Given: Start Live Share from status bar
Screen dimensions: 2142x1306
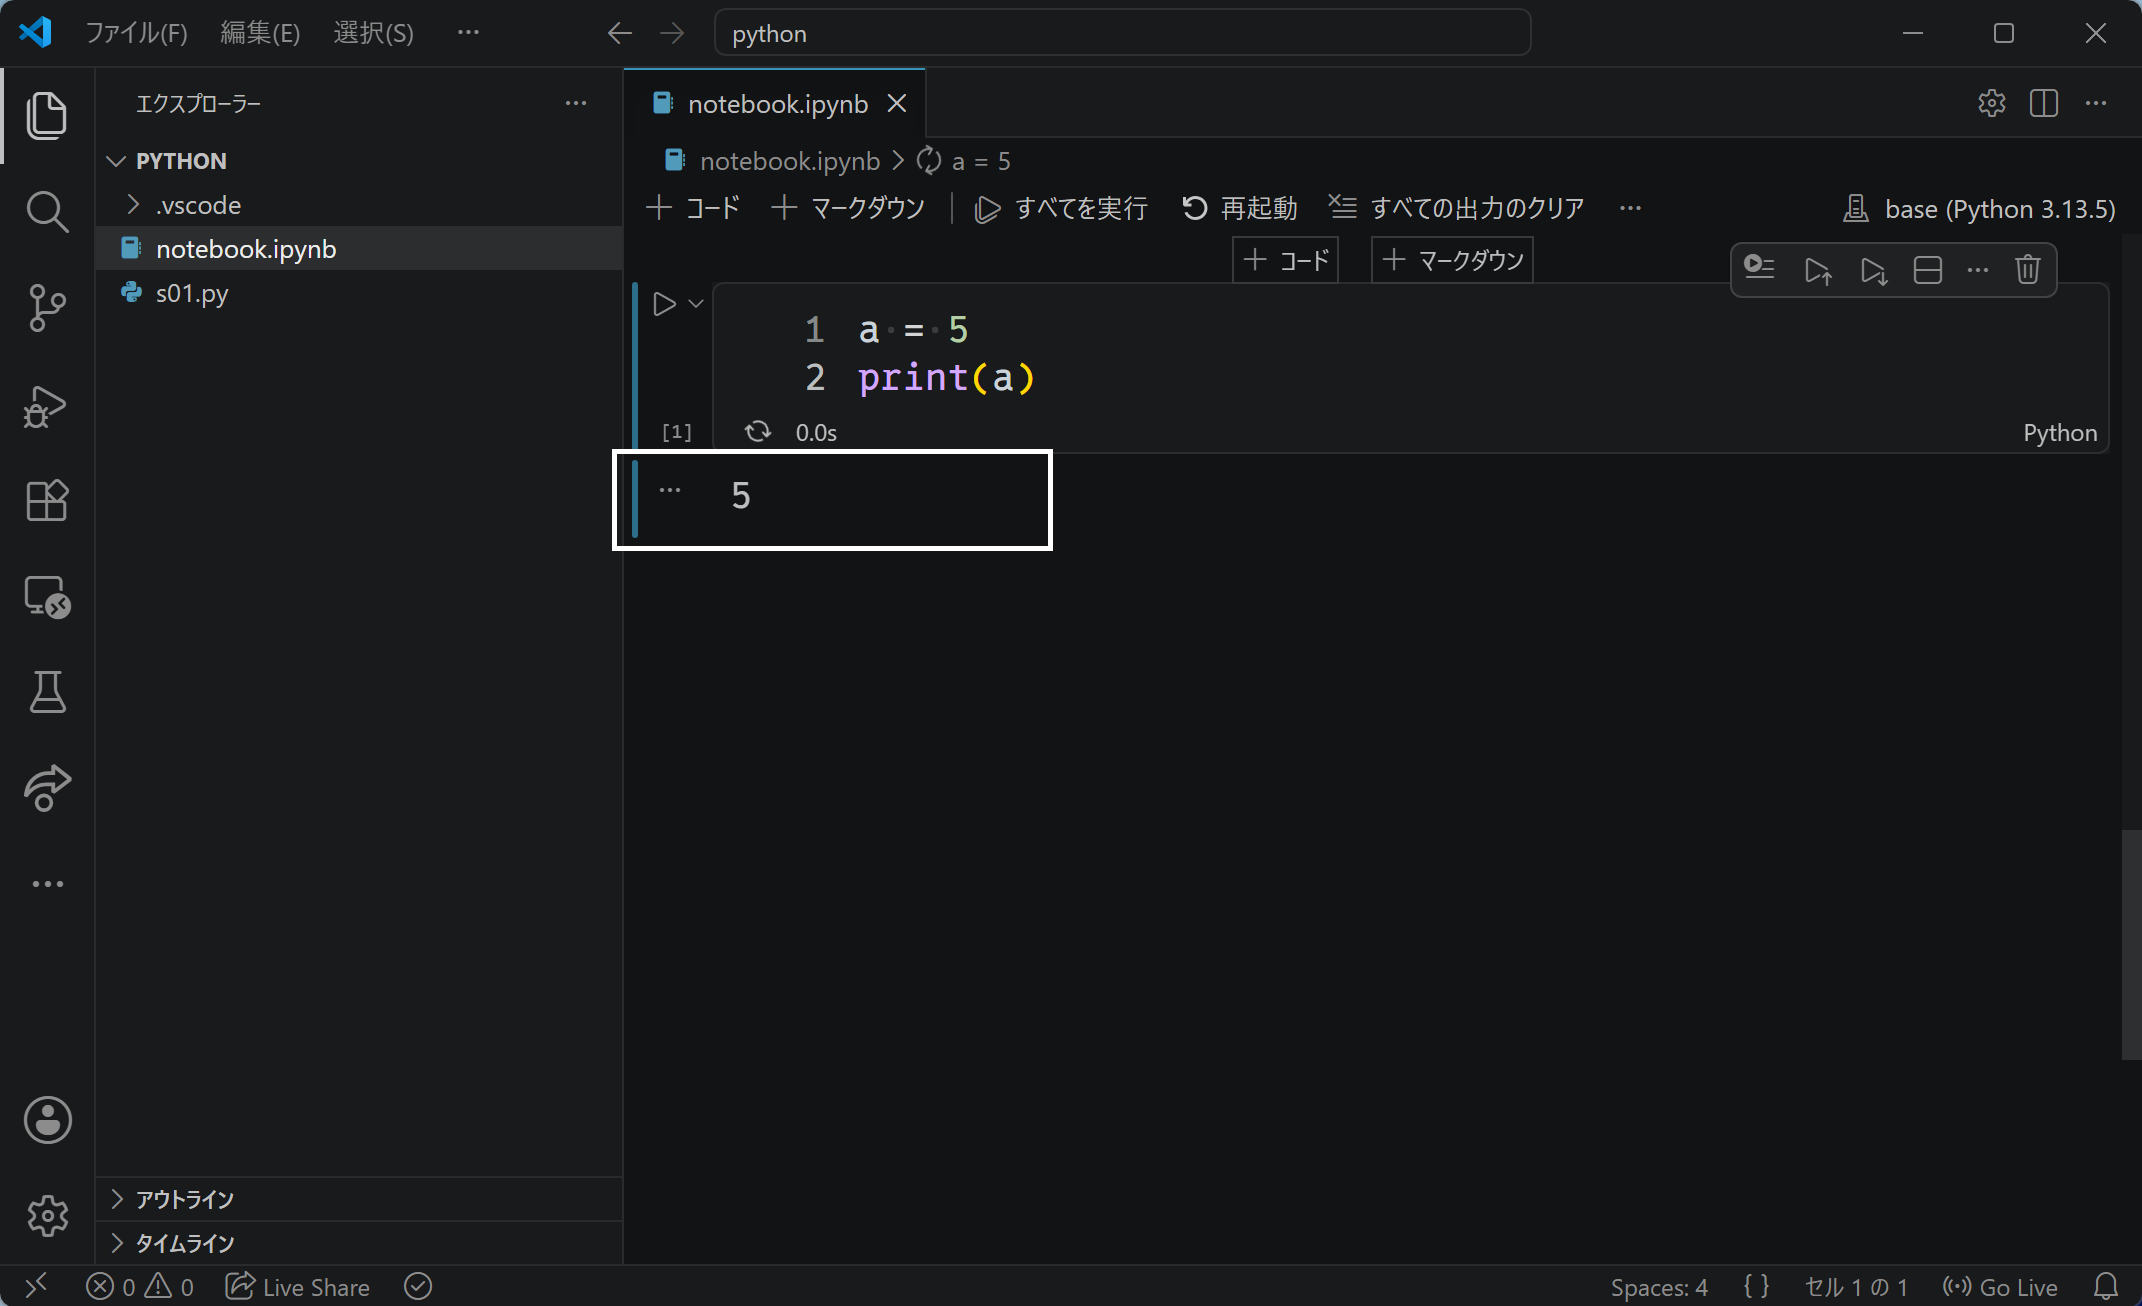Looking at the screenshot, I should pos(298,1287).
